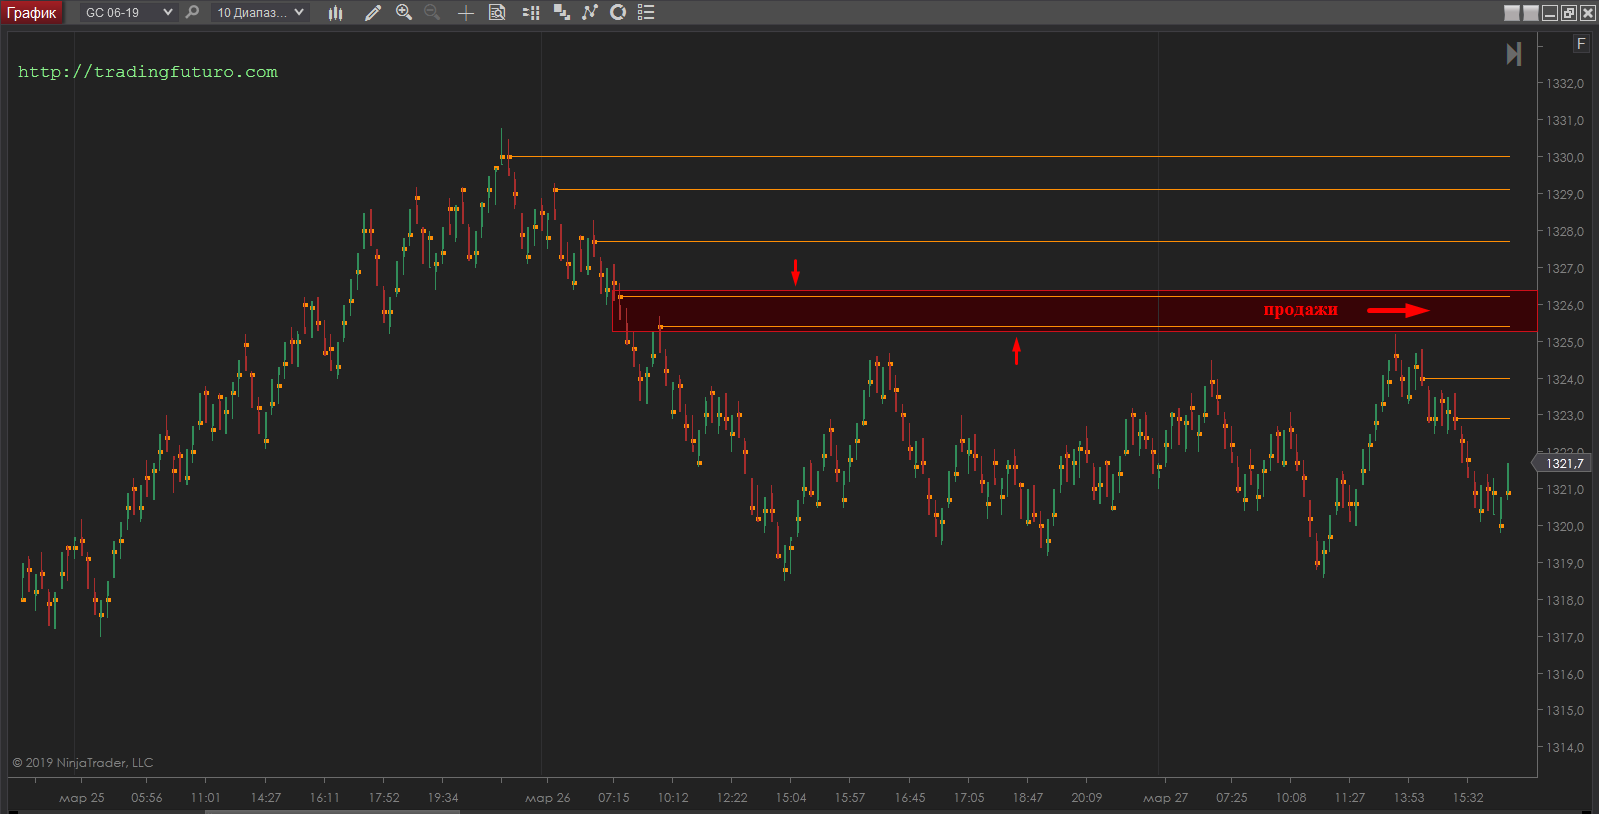The height and width of the screenshot is (814, 1599).
Task: Activate the crosshair cursor tool
Action: [466, 13]
